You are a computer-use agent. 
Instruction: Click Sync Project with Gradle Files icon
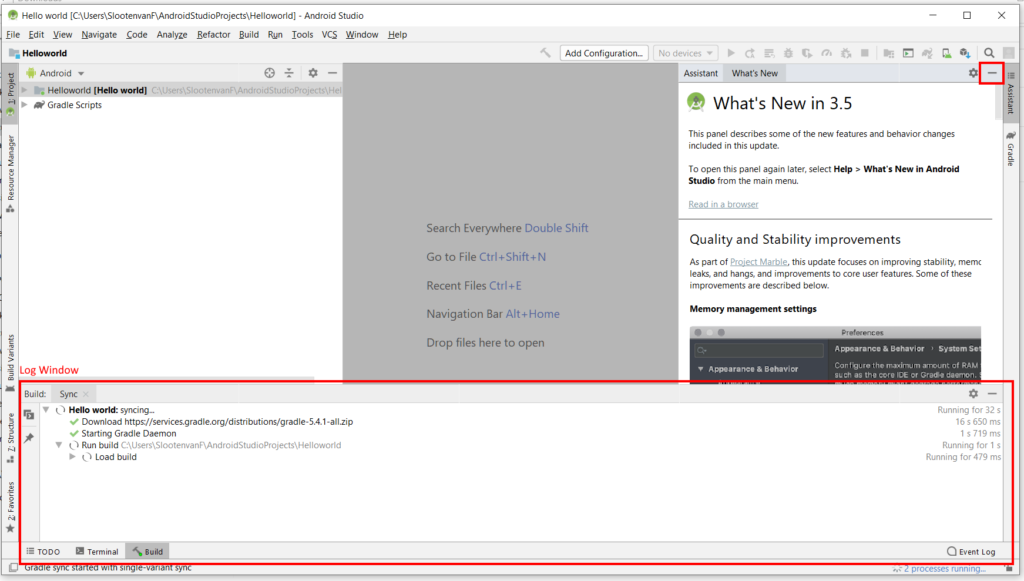pos(927,53)
